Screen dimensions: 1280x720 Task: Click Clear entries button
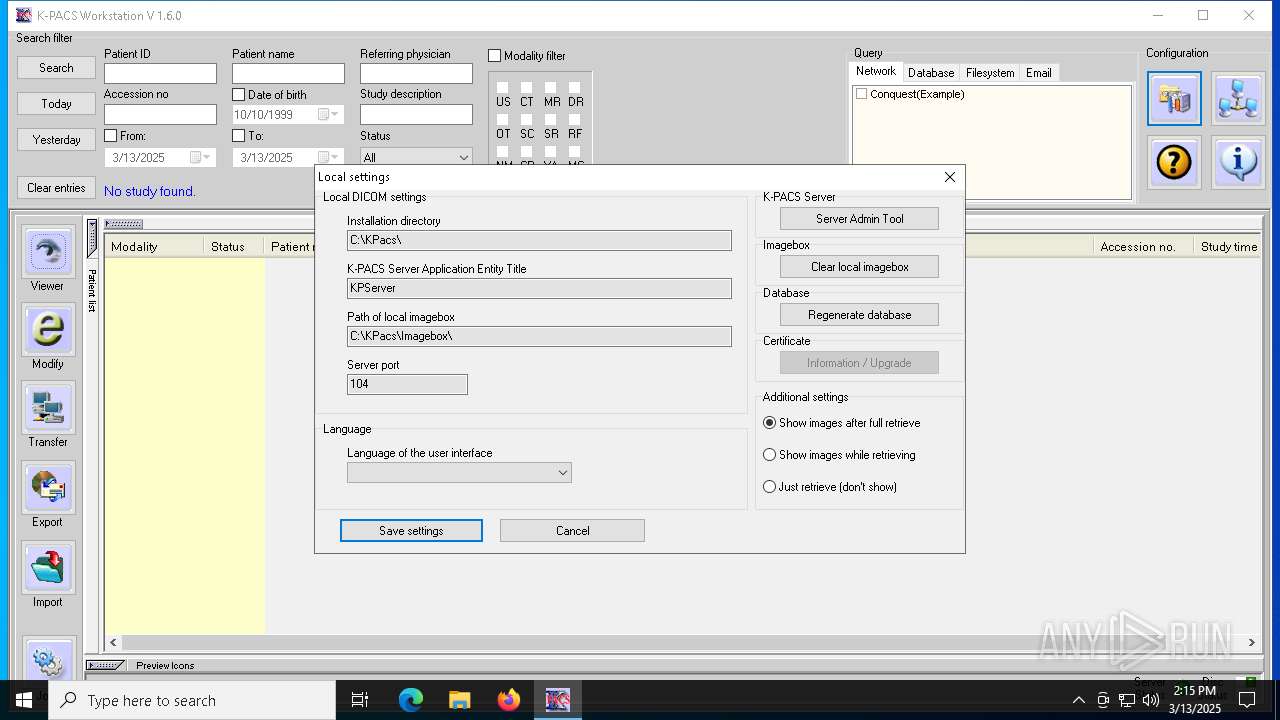tap(56, 188)
